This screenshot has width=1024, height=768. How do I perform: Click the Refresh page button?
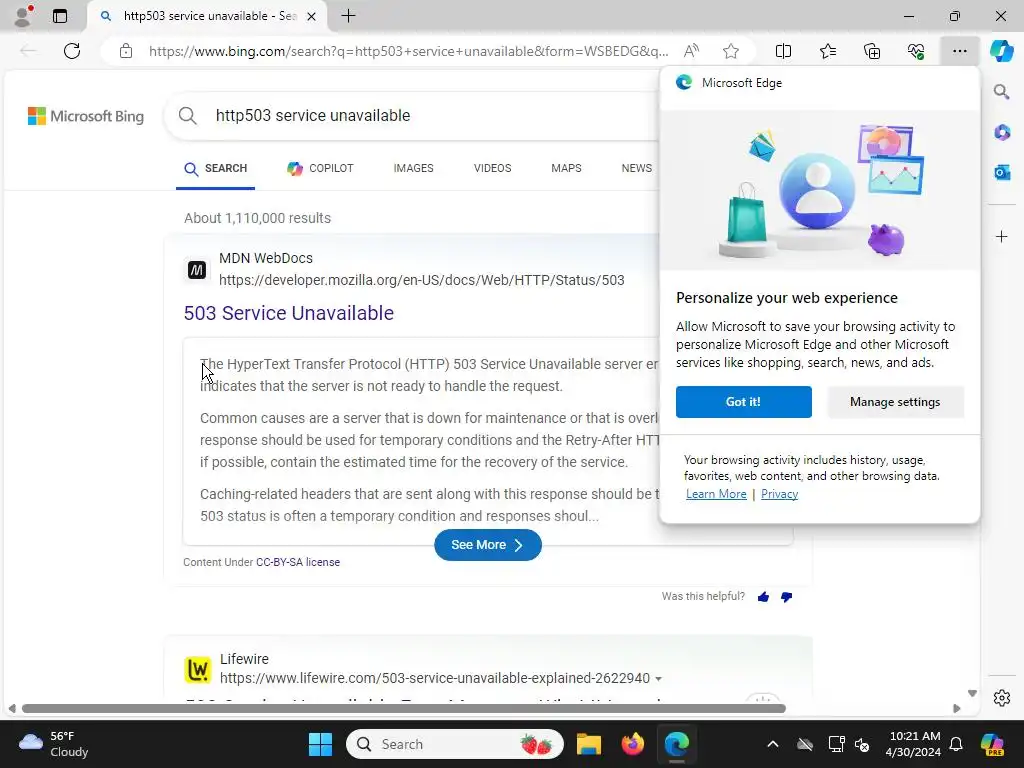[72, 51]
